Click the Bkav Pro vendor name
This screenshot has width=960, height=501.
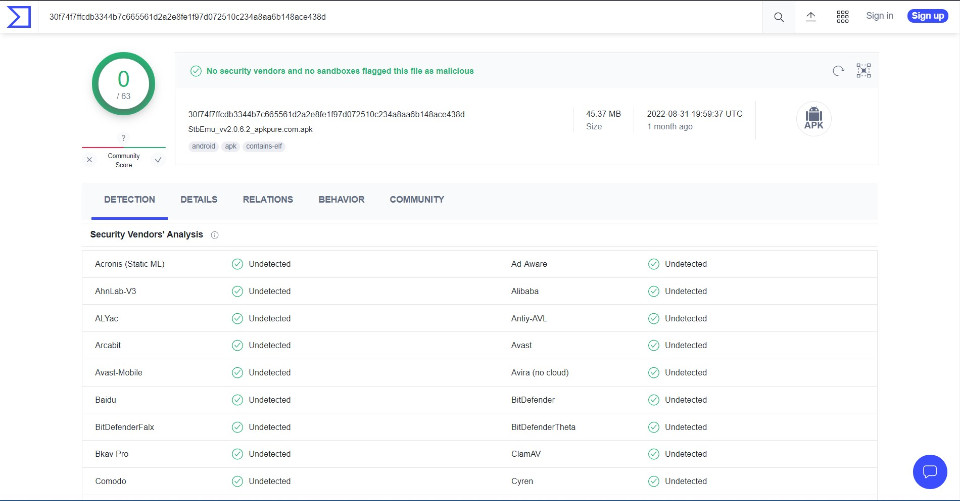tap(111, 454)
